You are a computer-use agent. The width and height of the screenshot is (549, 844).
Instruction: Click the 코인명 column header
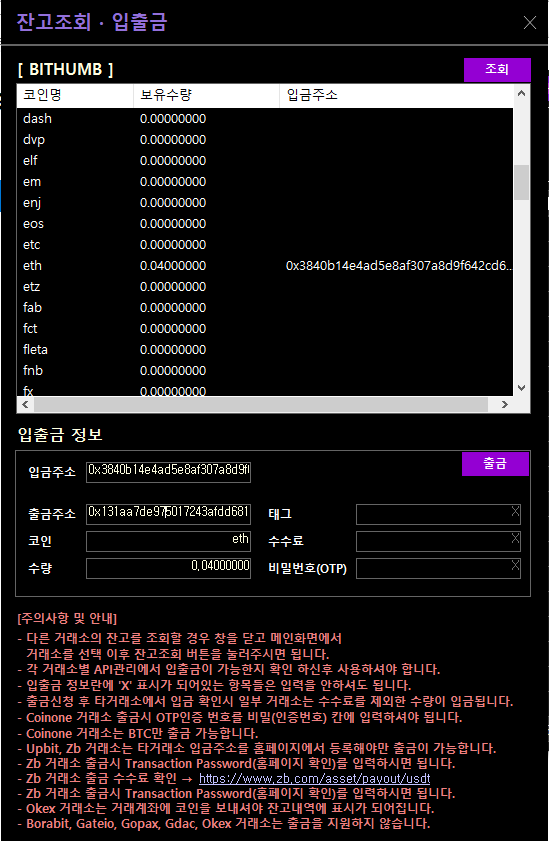tap(75, 95)
